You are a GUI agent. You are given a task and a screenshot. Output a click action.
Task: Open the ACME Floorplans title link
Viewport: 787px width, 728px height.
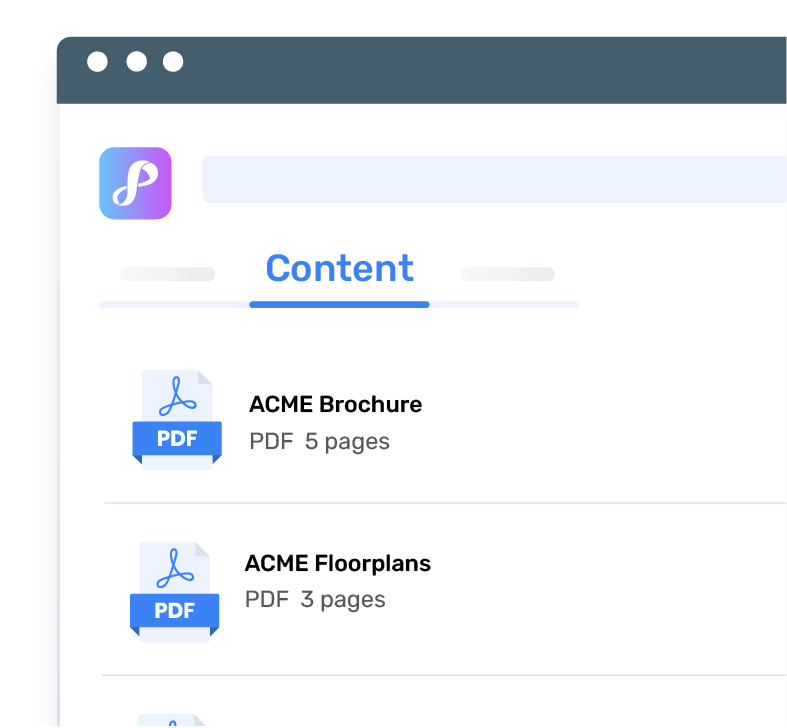(338, 563)
